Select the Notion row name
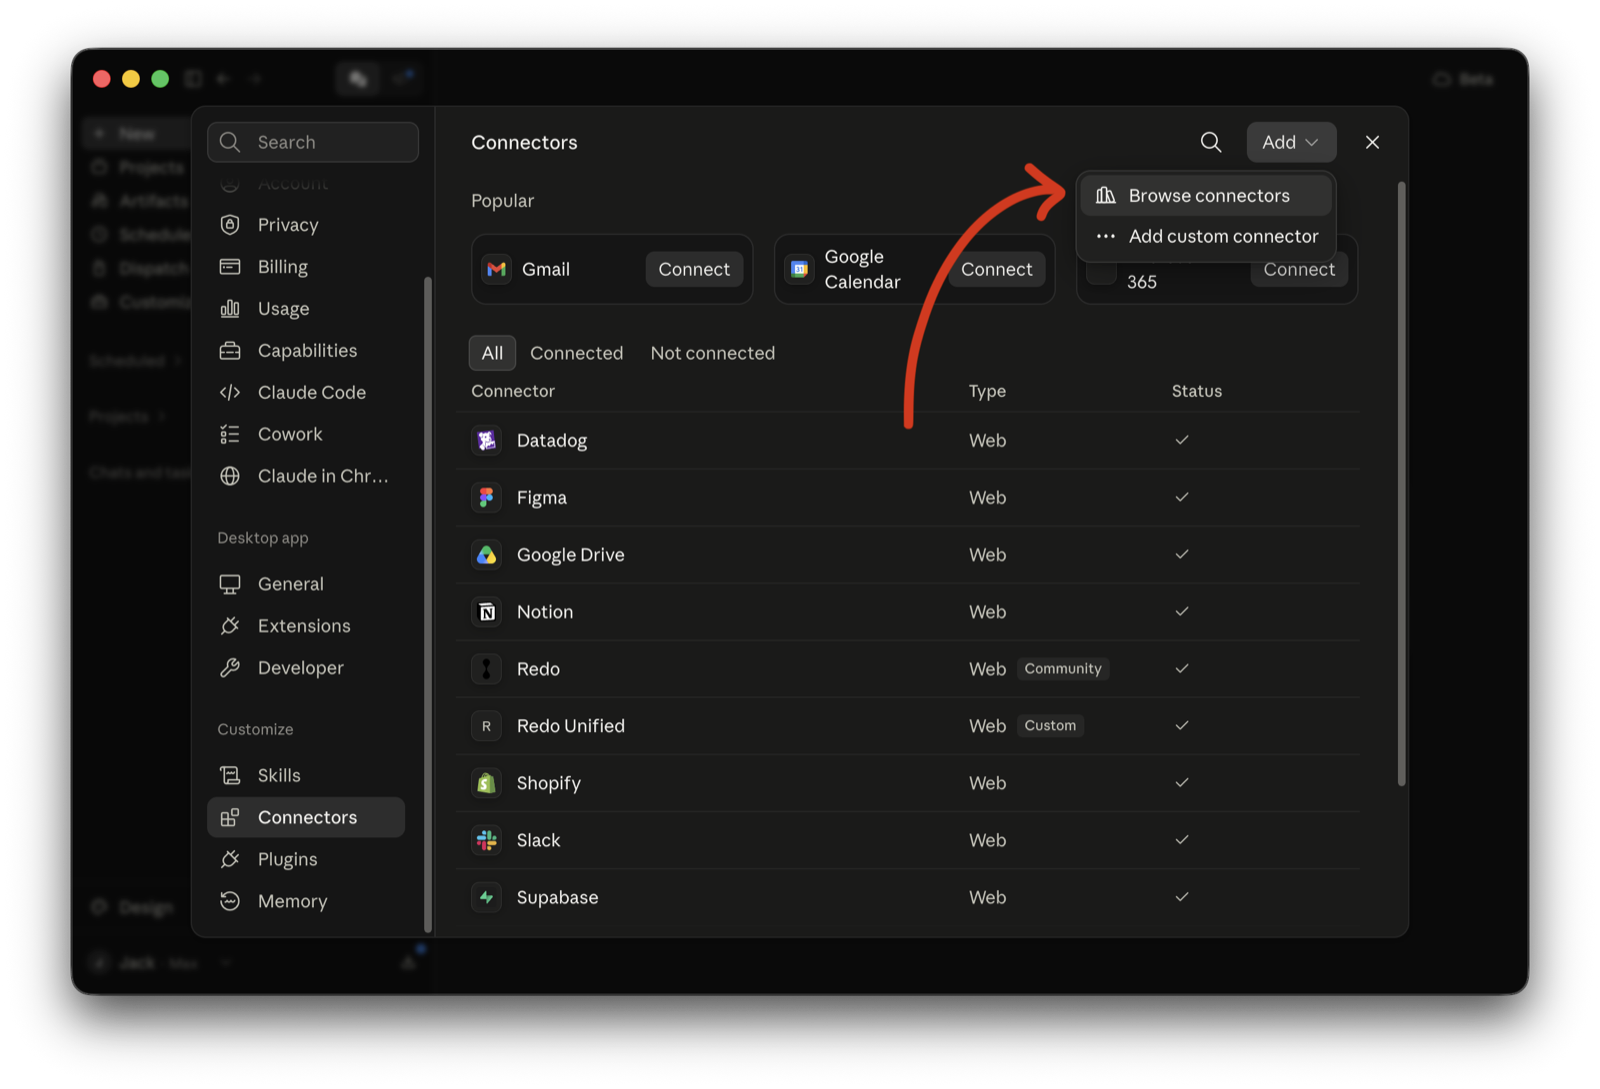 pos(544,612)
